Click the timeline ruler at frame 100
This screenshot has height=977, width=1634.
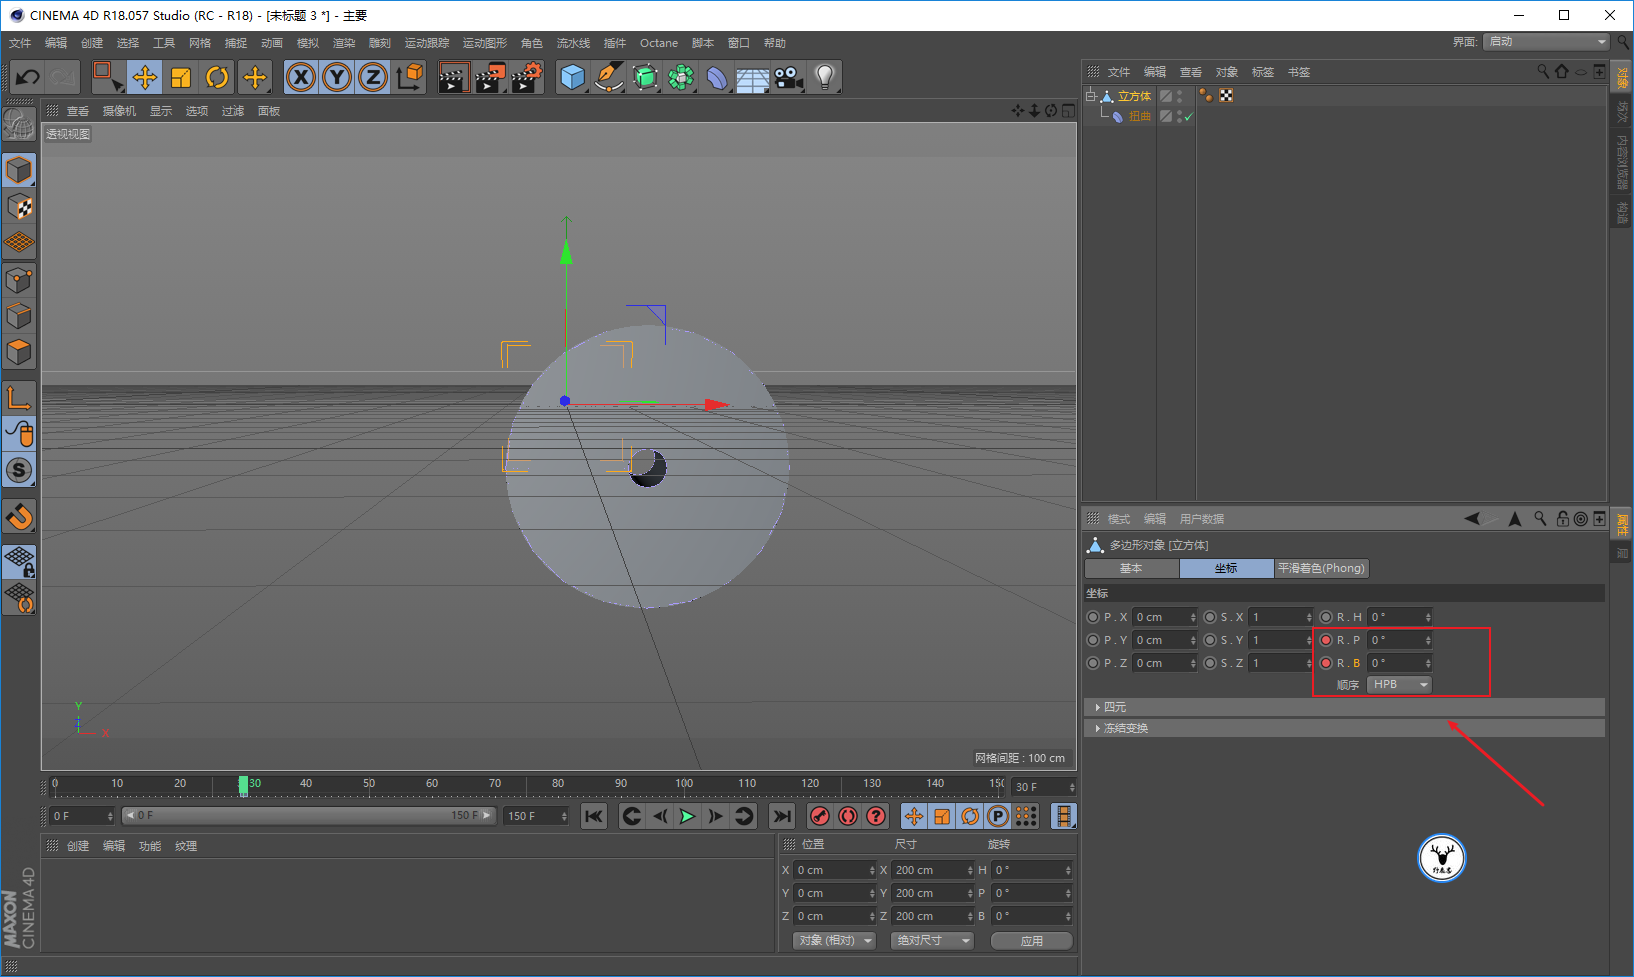[x=684, y=784]
